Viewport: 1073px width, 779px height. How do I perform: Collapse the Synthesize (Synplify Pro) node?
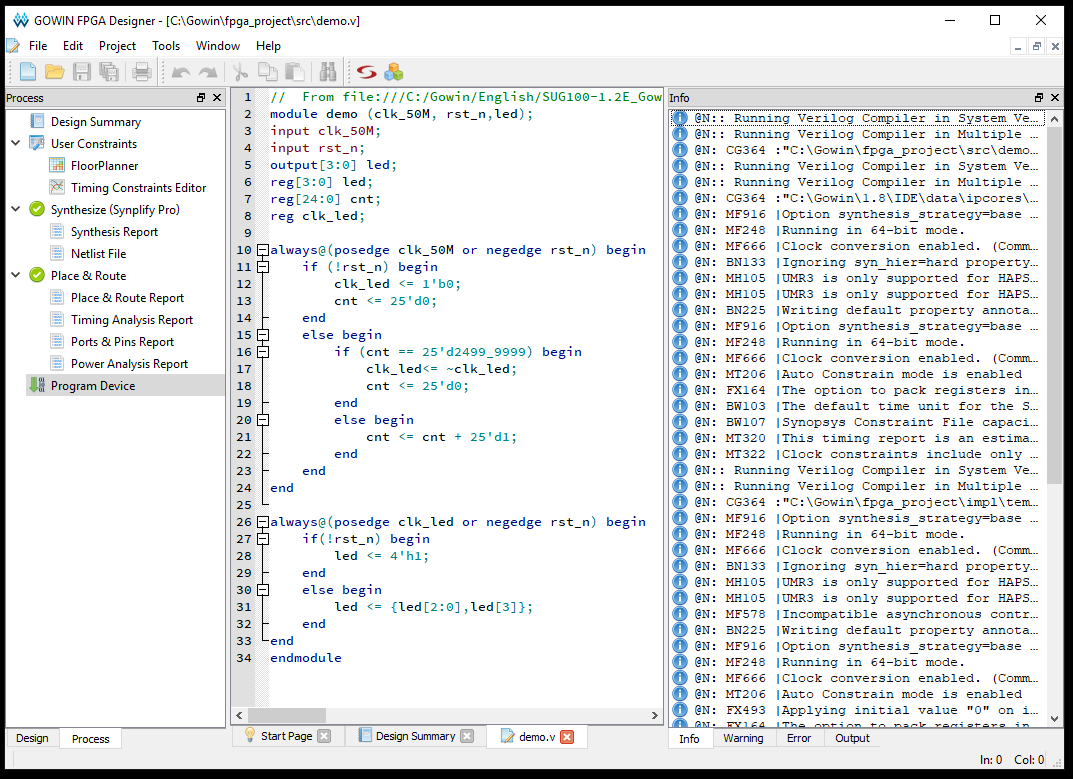tap(15, 210)
